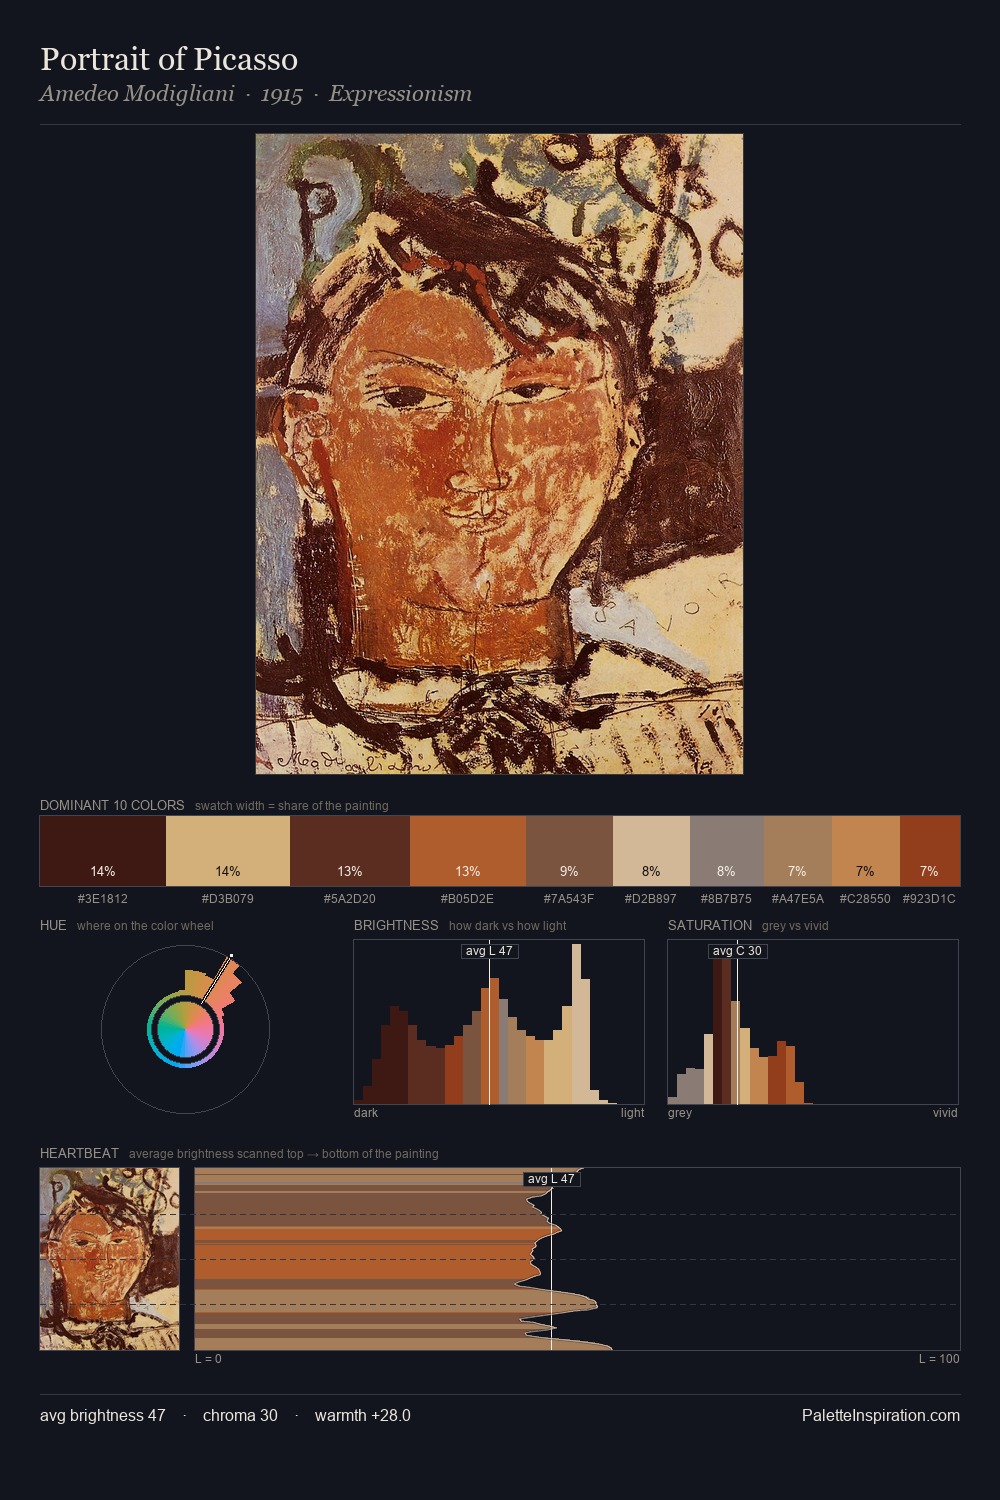Click the 'HUE' section heading

tap(53, 925)
